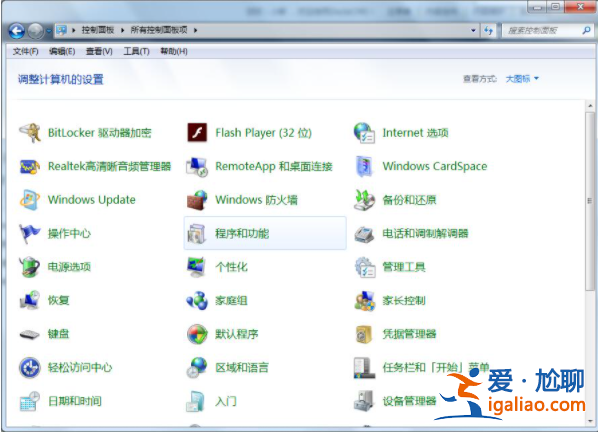Viewport: 598px width, 432px height.
Task: Open the Windows Update text link
Action: [92, 200]
